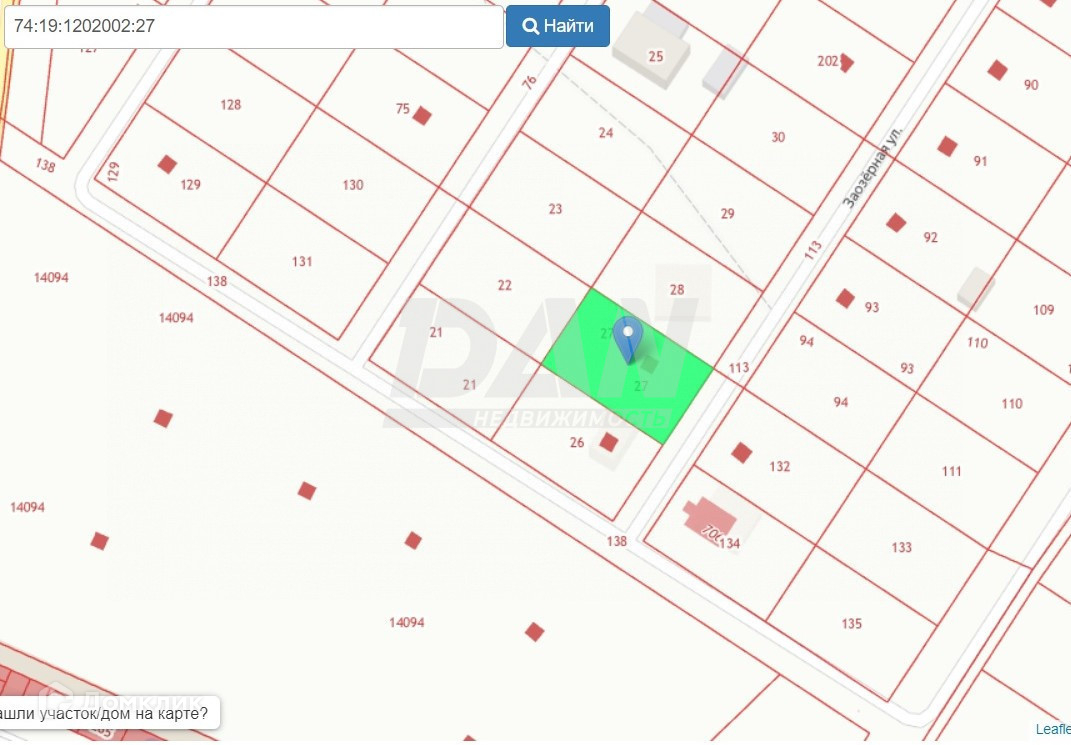Click red building marker beside 132
The width and height of the screenshot is (1071, 745).
(x=742, y=452)
